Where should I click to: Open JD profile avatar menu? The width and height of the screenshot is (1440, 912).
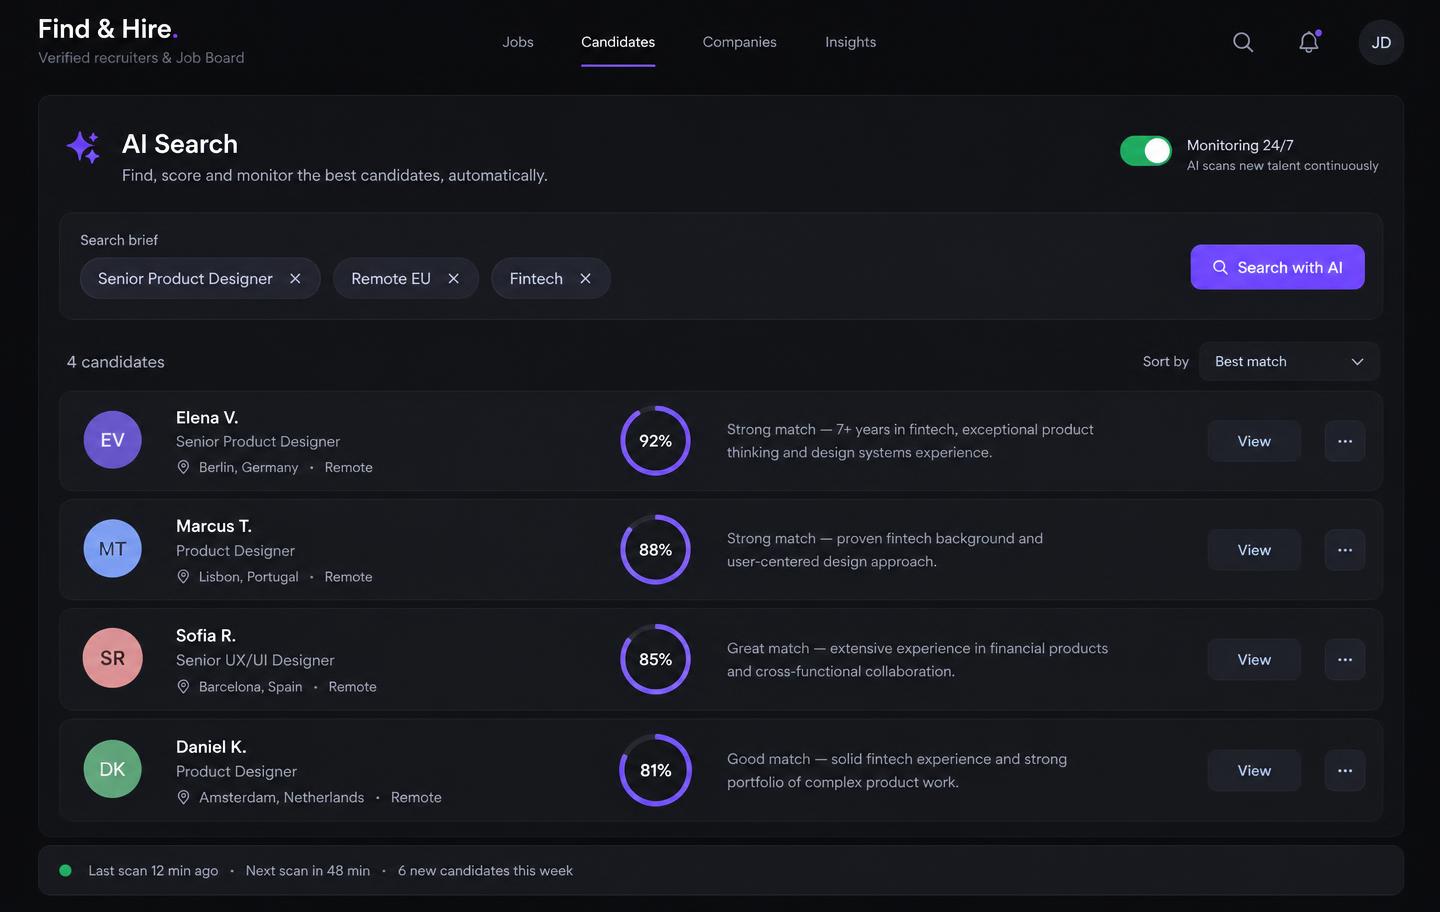click(x=1381, y=42)
